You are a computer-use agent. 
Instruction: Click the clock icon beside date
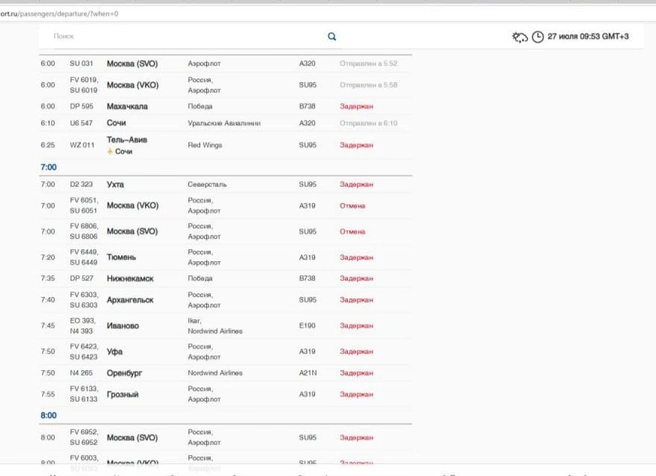(538, 37)
